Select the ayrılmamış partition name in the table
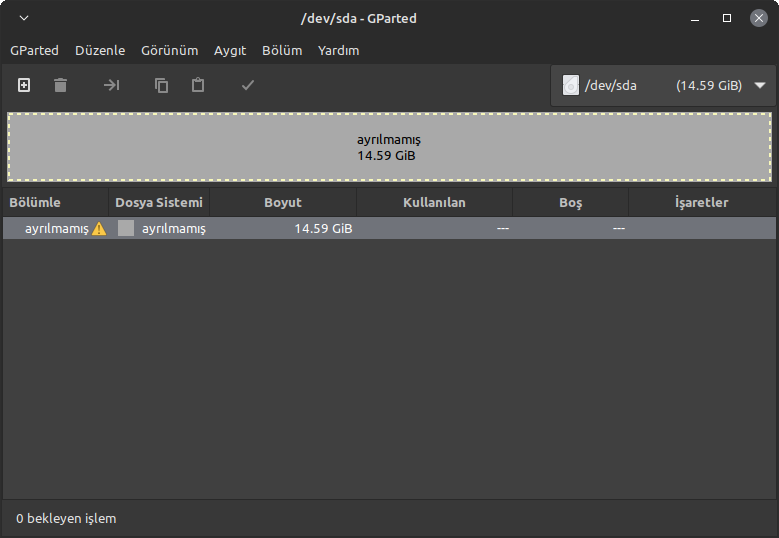Viewport: 779px width, 538px height. pyautogui.click(x=57, y=229)
